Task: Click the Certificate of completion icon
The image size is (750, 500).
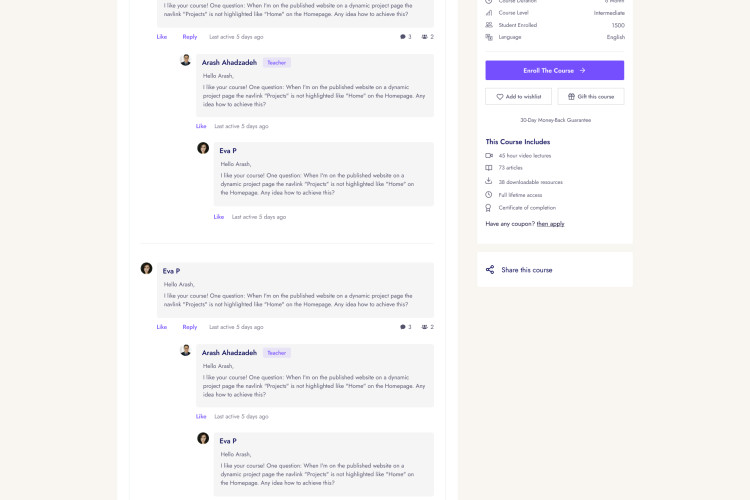Action: pyautogui.click(x=489, y=208)
